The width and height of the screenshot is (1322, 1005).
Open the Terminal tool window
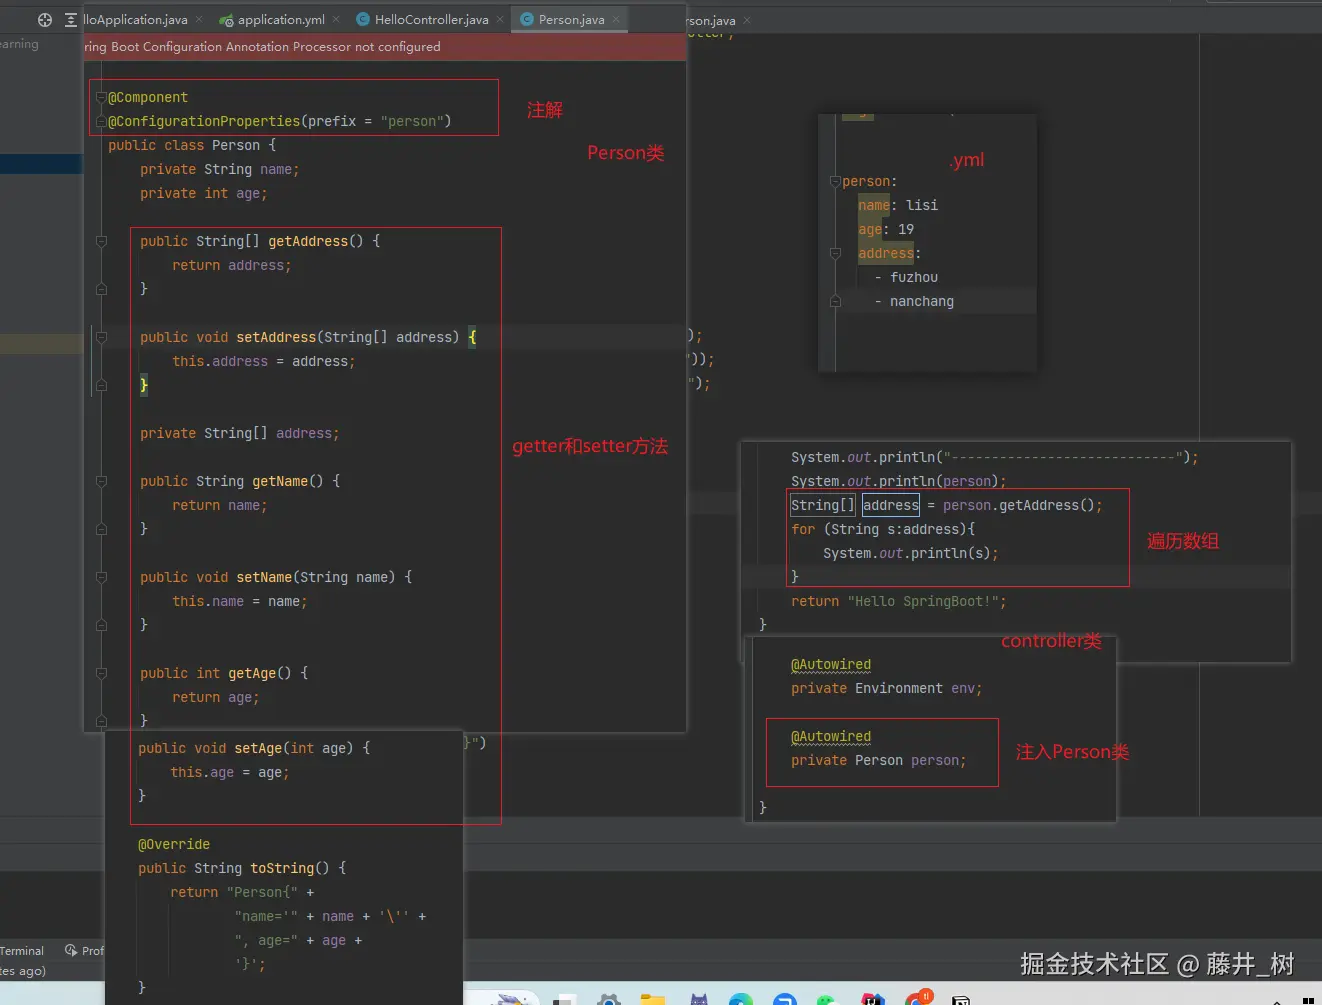[22, 951]
